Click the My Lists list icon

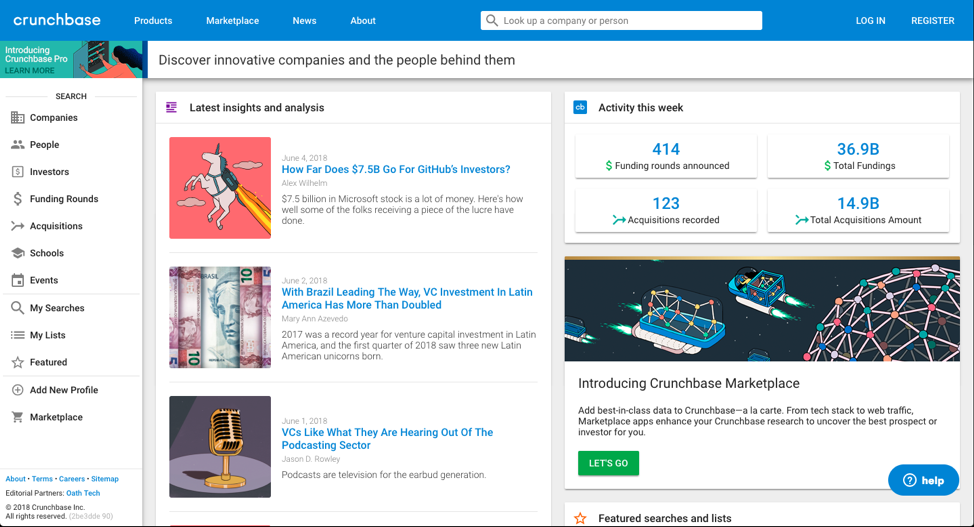tap(17, 335)
